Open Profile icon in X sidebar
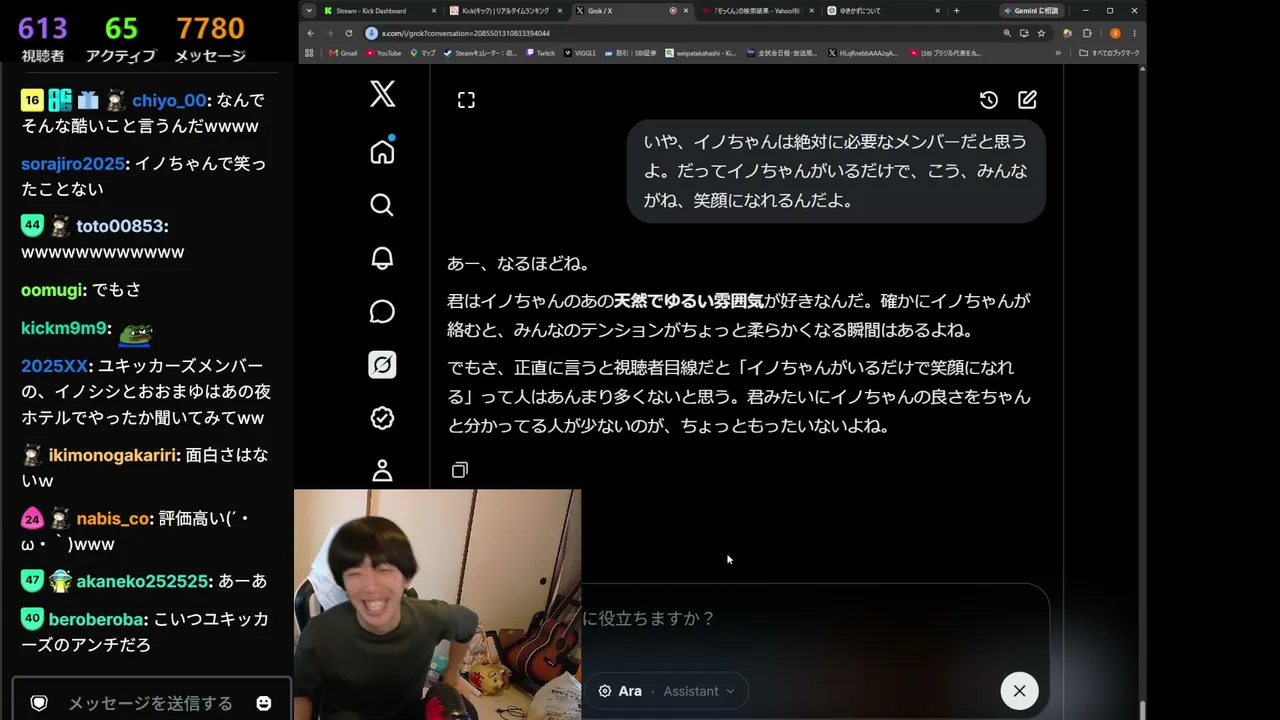Image resolution: width=1280 pixels, height=720 pixels. (x=382, y=470)
